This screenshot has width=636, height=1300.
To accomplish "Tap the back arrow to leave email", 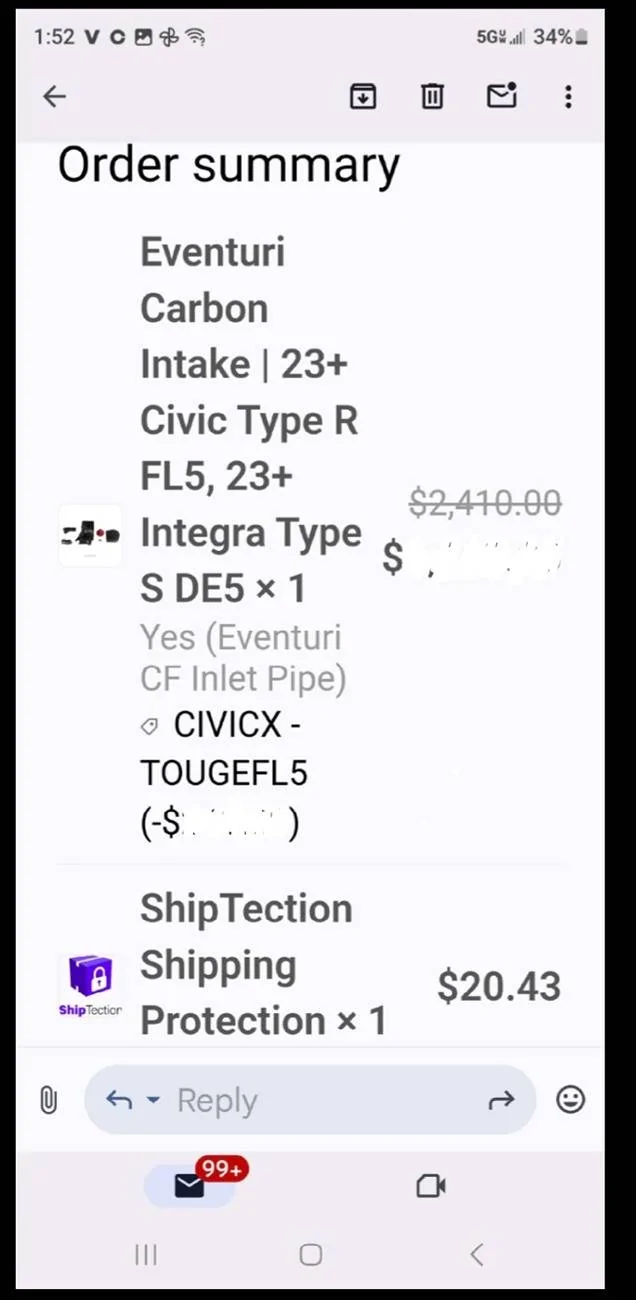I will click(54, 96).
